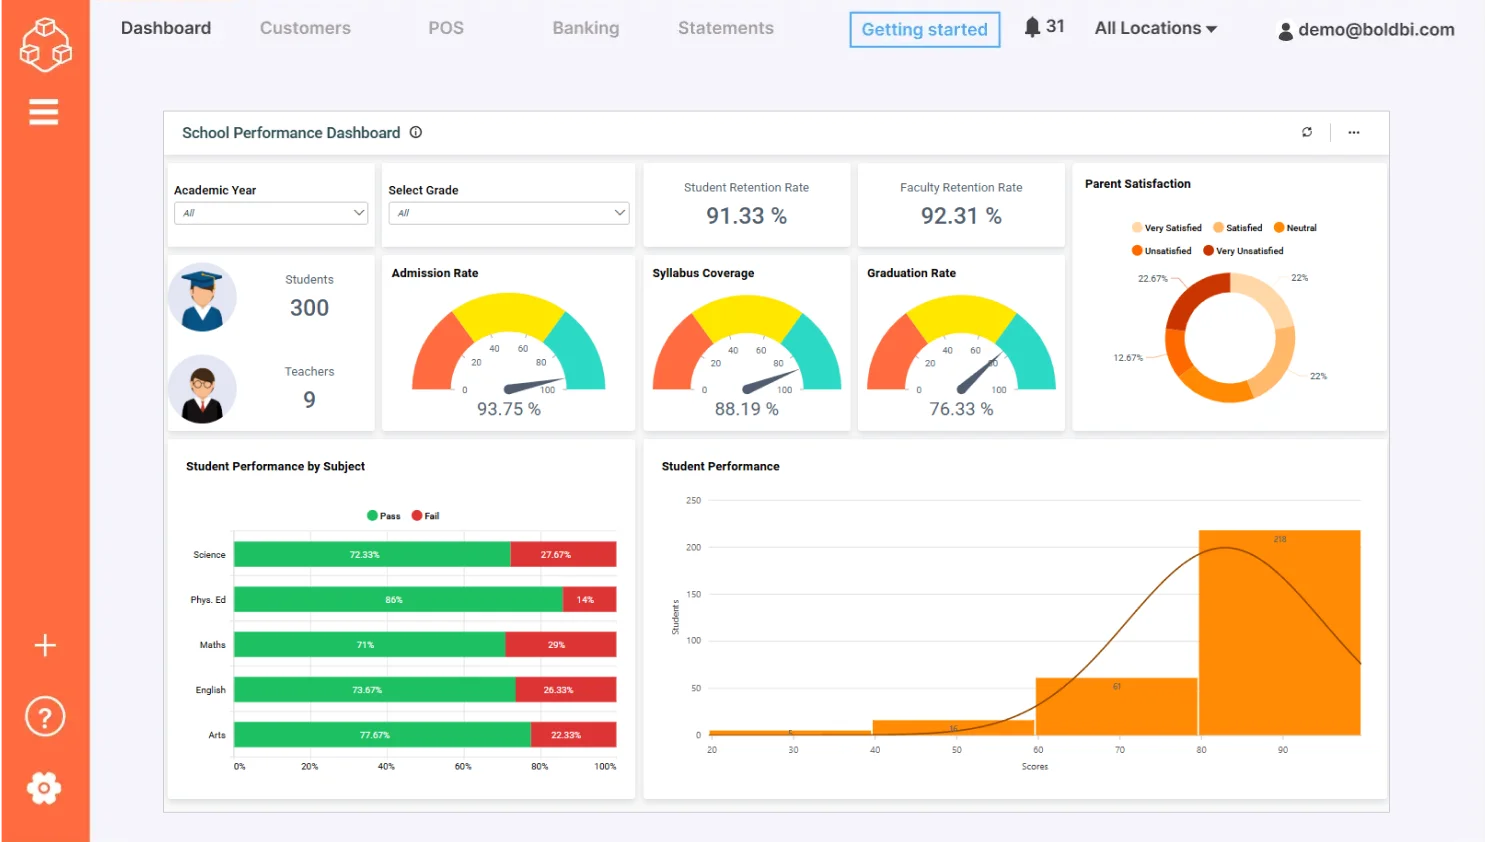Open the All Locations selector
The width and height of the screenshot is (1485, 842).
click(x=1154, y=28)
